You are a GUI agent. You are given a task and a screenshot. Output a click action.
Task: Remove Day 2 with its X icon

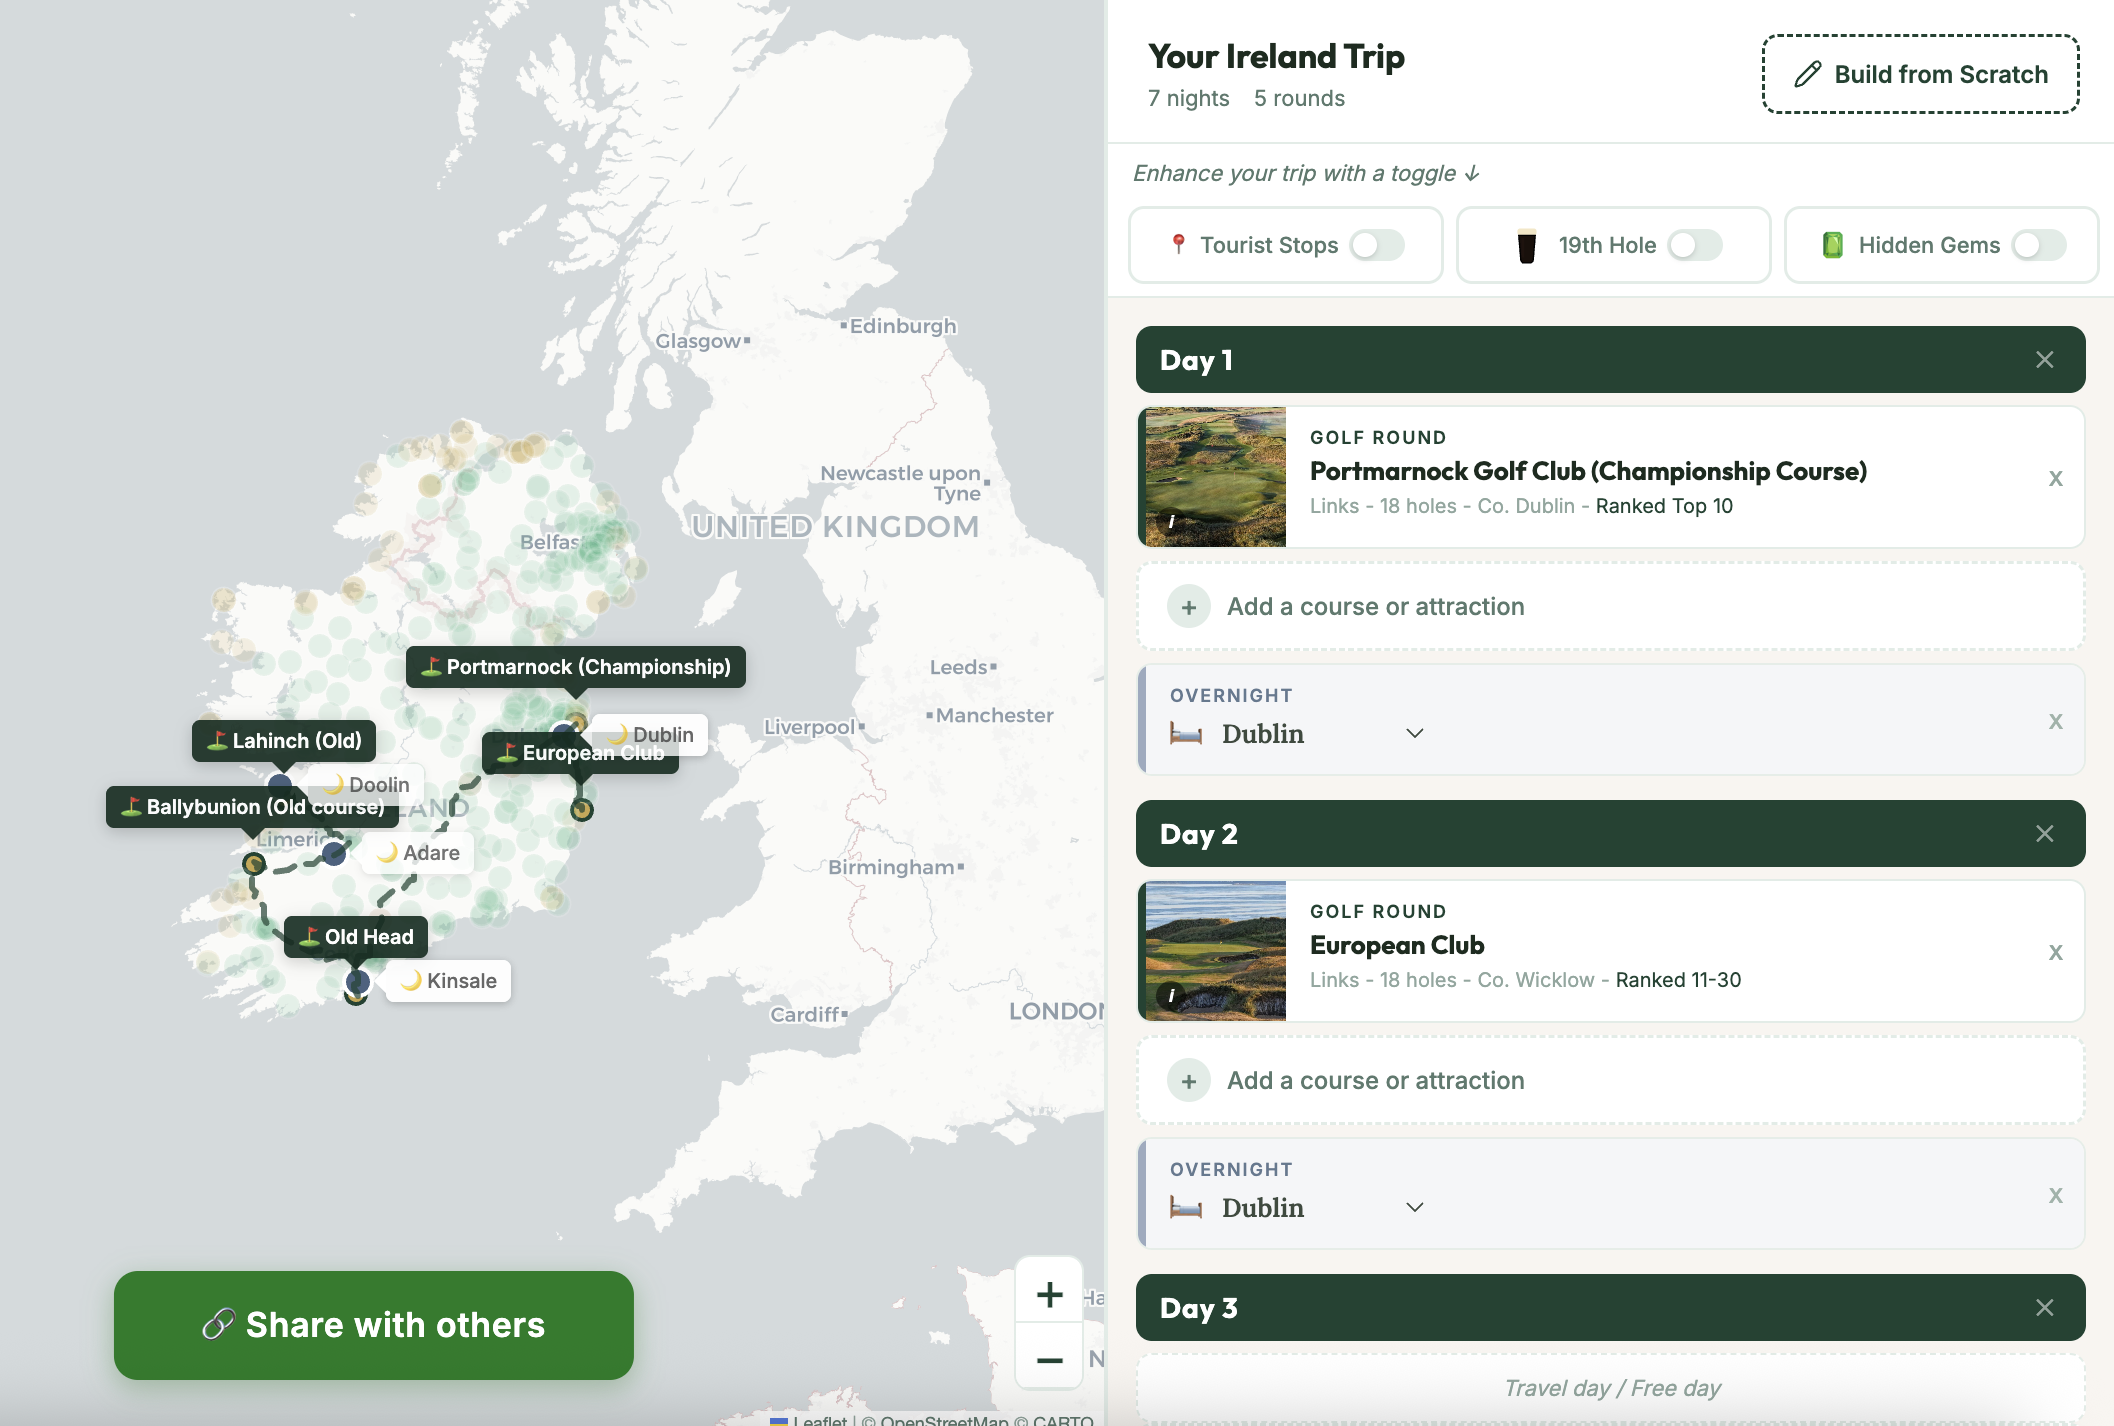click(x=2045, y=834)
